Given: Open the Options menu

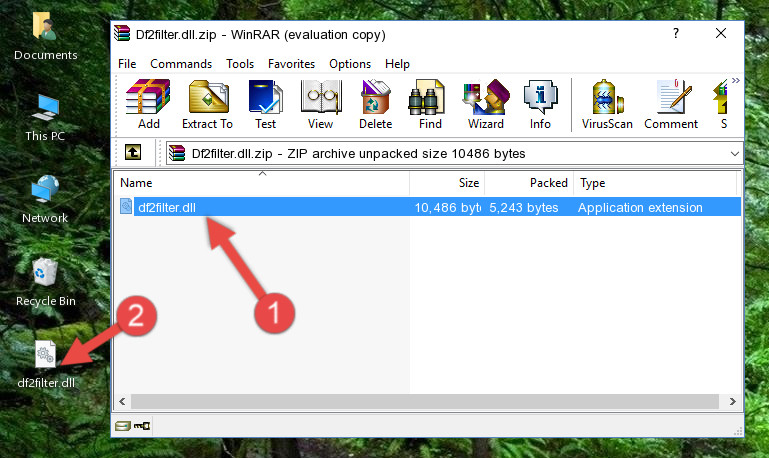Looking at the screenshot, I should pyautogui.click(x=350, y=64).
